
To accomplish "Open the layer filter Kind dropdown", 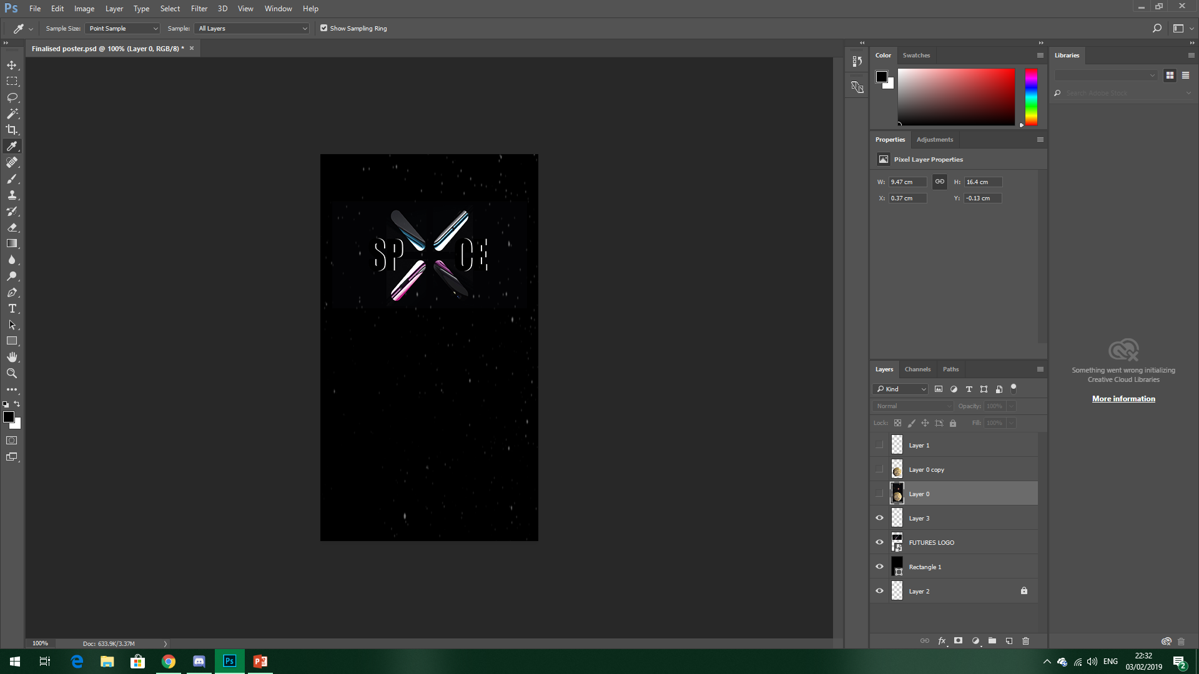I will coord(901,389).
